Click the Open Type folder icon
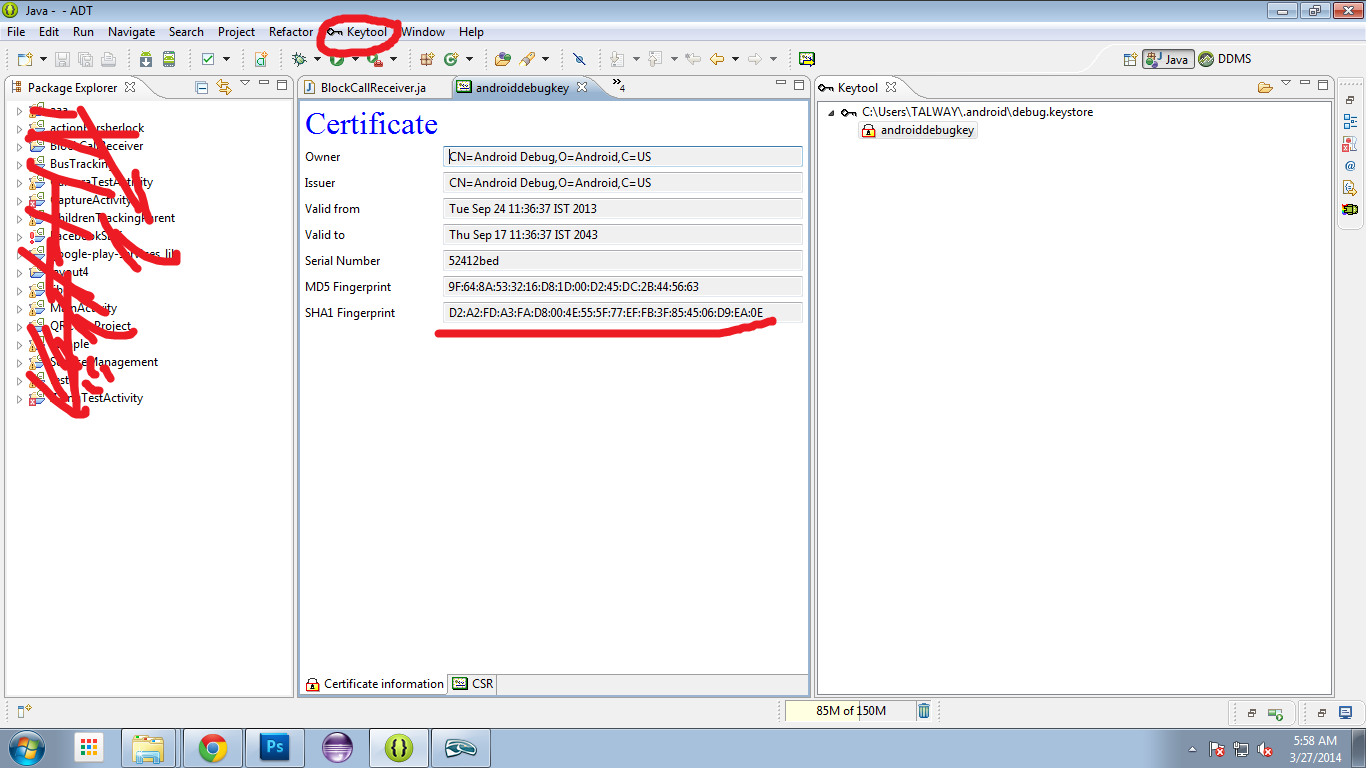Image resolution: width=1366 pixels, height=768 pixels. click(x=503, y=59)
